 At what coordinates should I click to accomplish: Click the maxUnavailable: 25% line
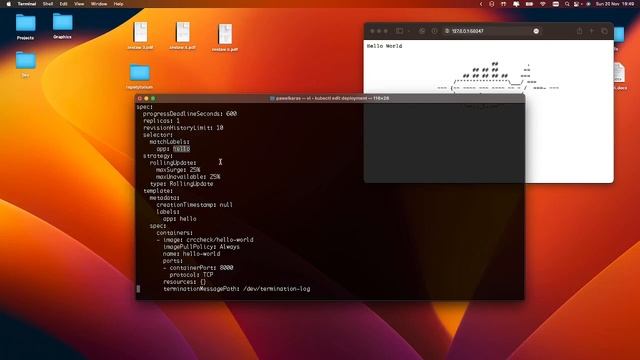pyautogui.click(x=188, y=177)
